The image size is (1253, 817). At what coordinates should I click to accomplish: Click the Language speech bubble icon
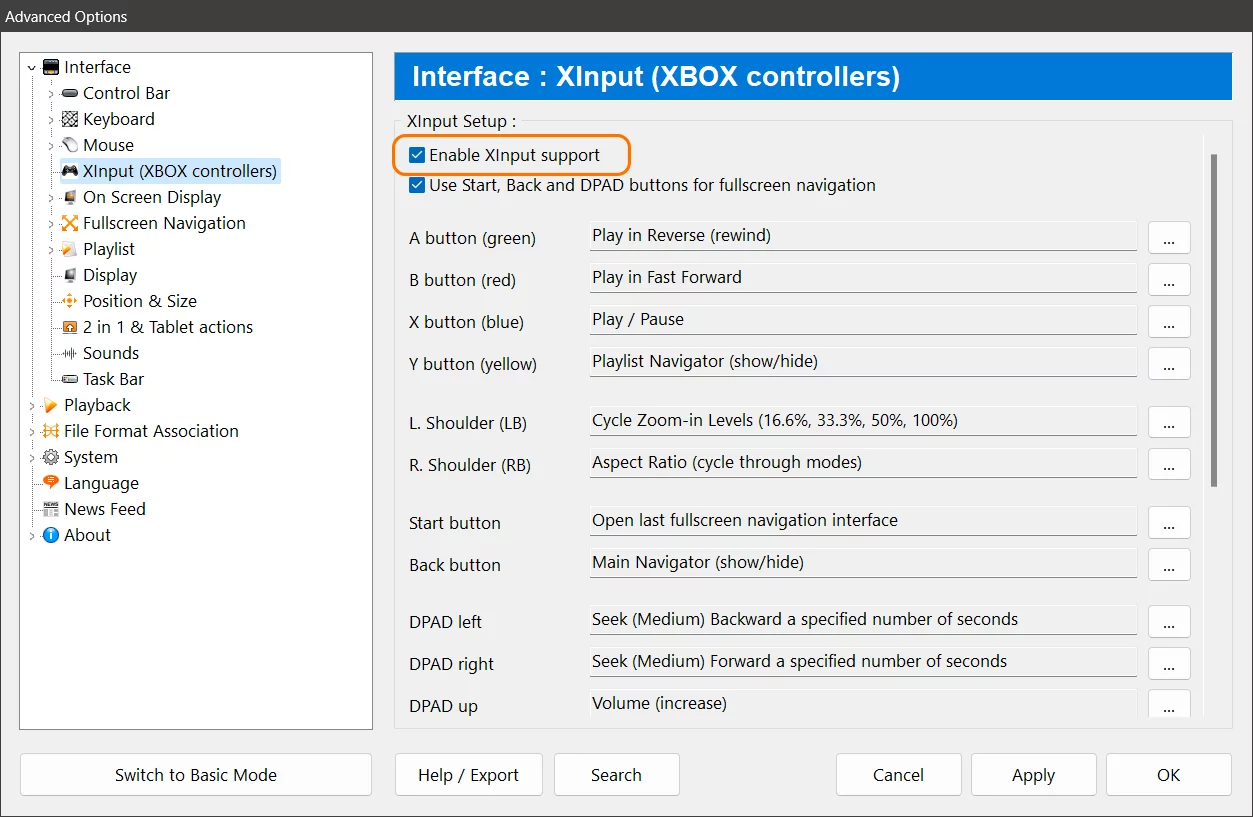[x=51, y=483]
